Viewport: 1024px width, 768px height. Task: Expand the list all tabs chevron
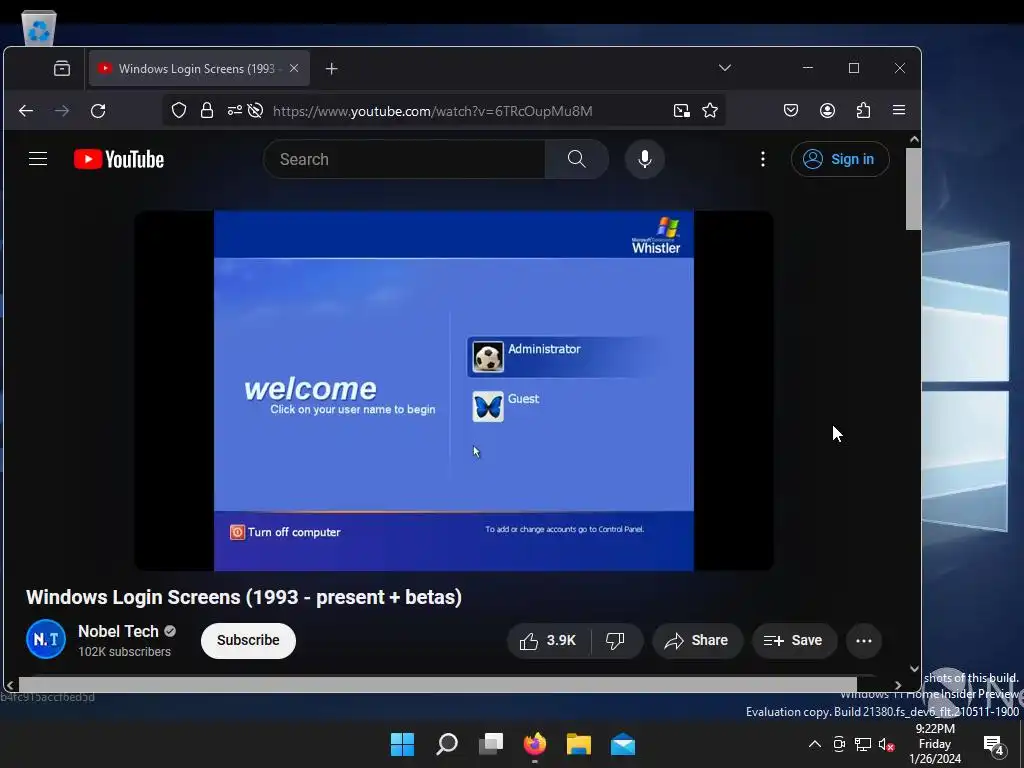click(x=725, y=68)
